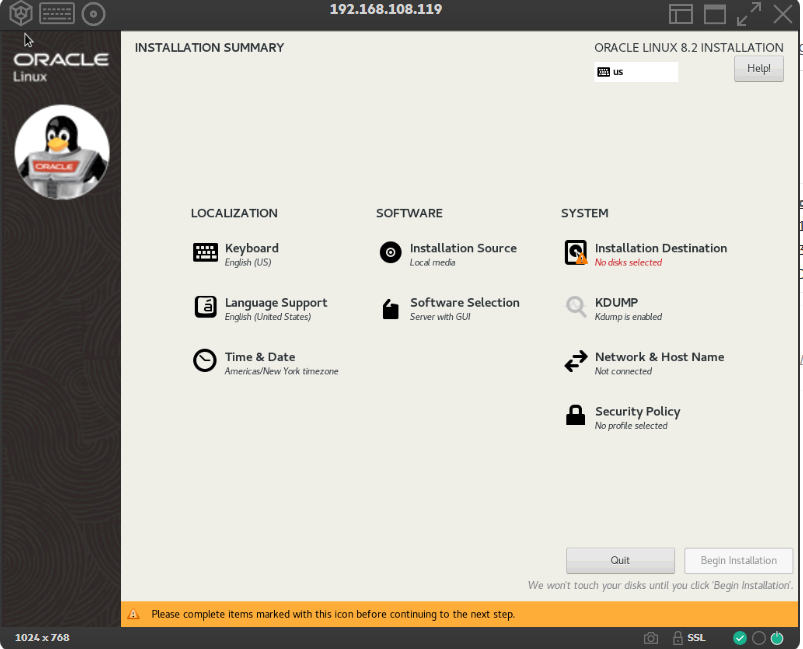
Task: Click the remote console hexagon logo icon
Action: click(21, 13)
